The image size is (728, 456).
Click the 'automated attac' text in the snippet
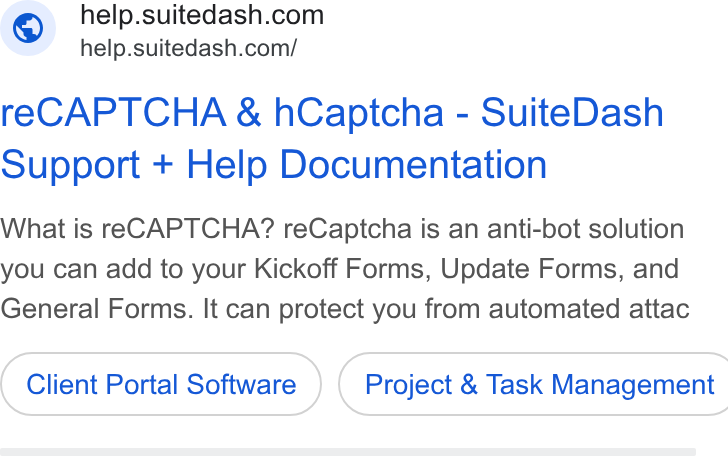[x=589, y=310]
